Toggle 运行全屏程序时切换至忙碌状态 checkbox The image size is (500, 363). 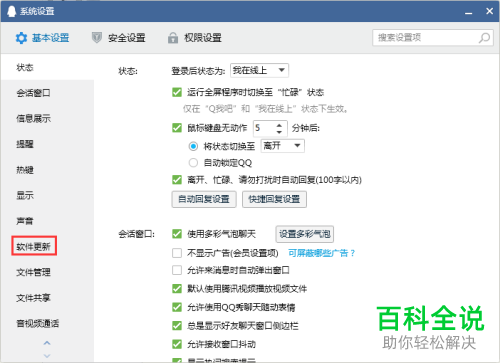(x=177, y=92)
